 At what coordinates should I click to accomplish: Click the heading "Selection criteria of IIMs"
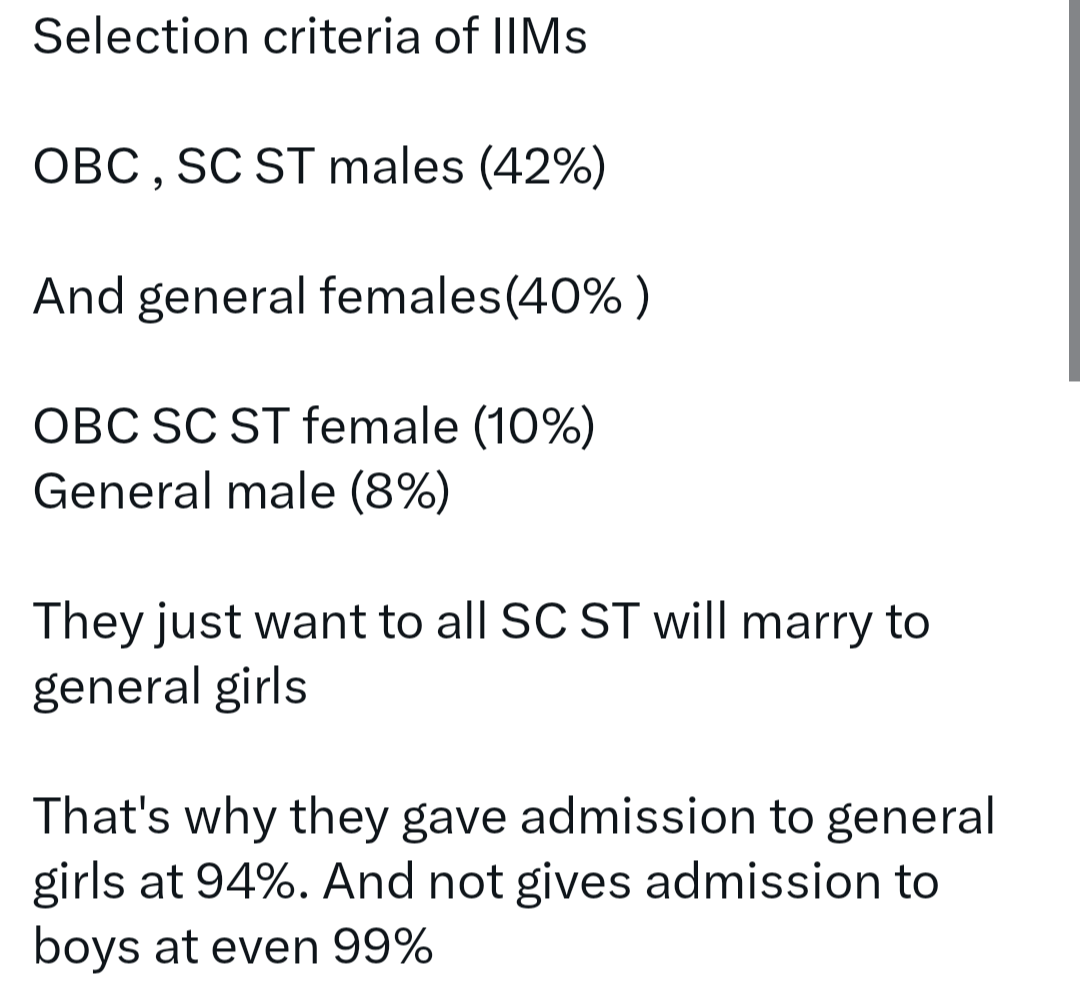pos(310,36)
